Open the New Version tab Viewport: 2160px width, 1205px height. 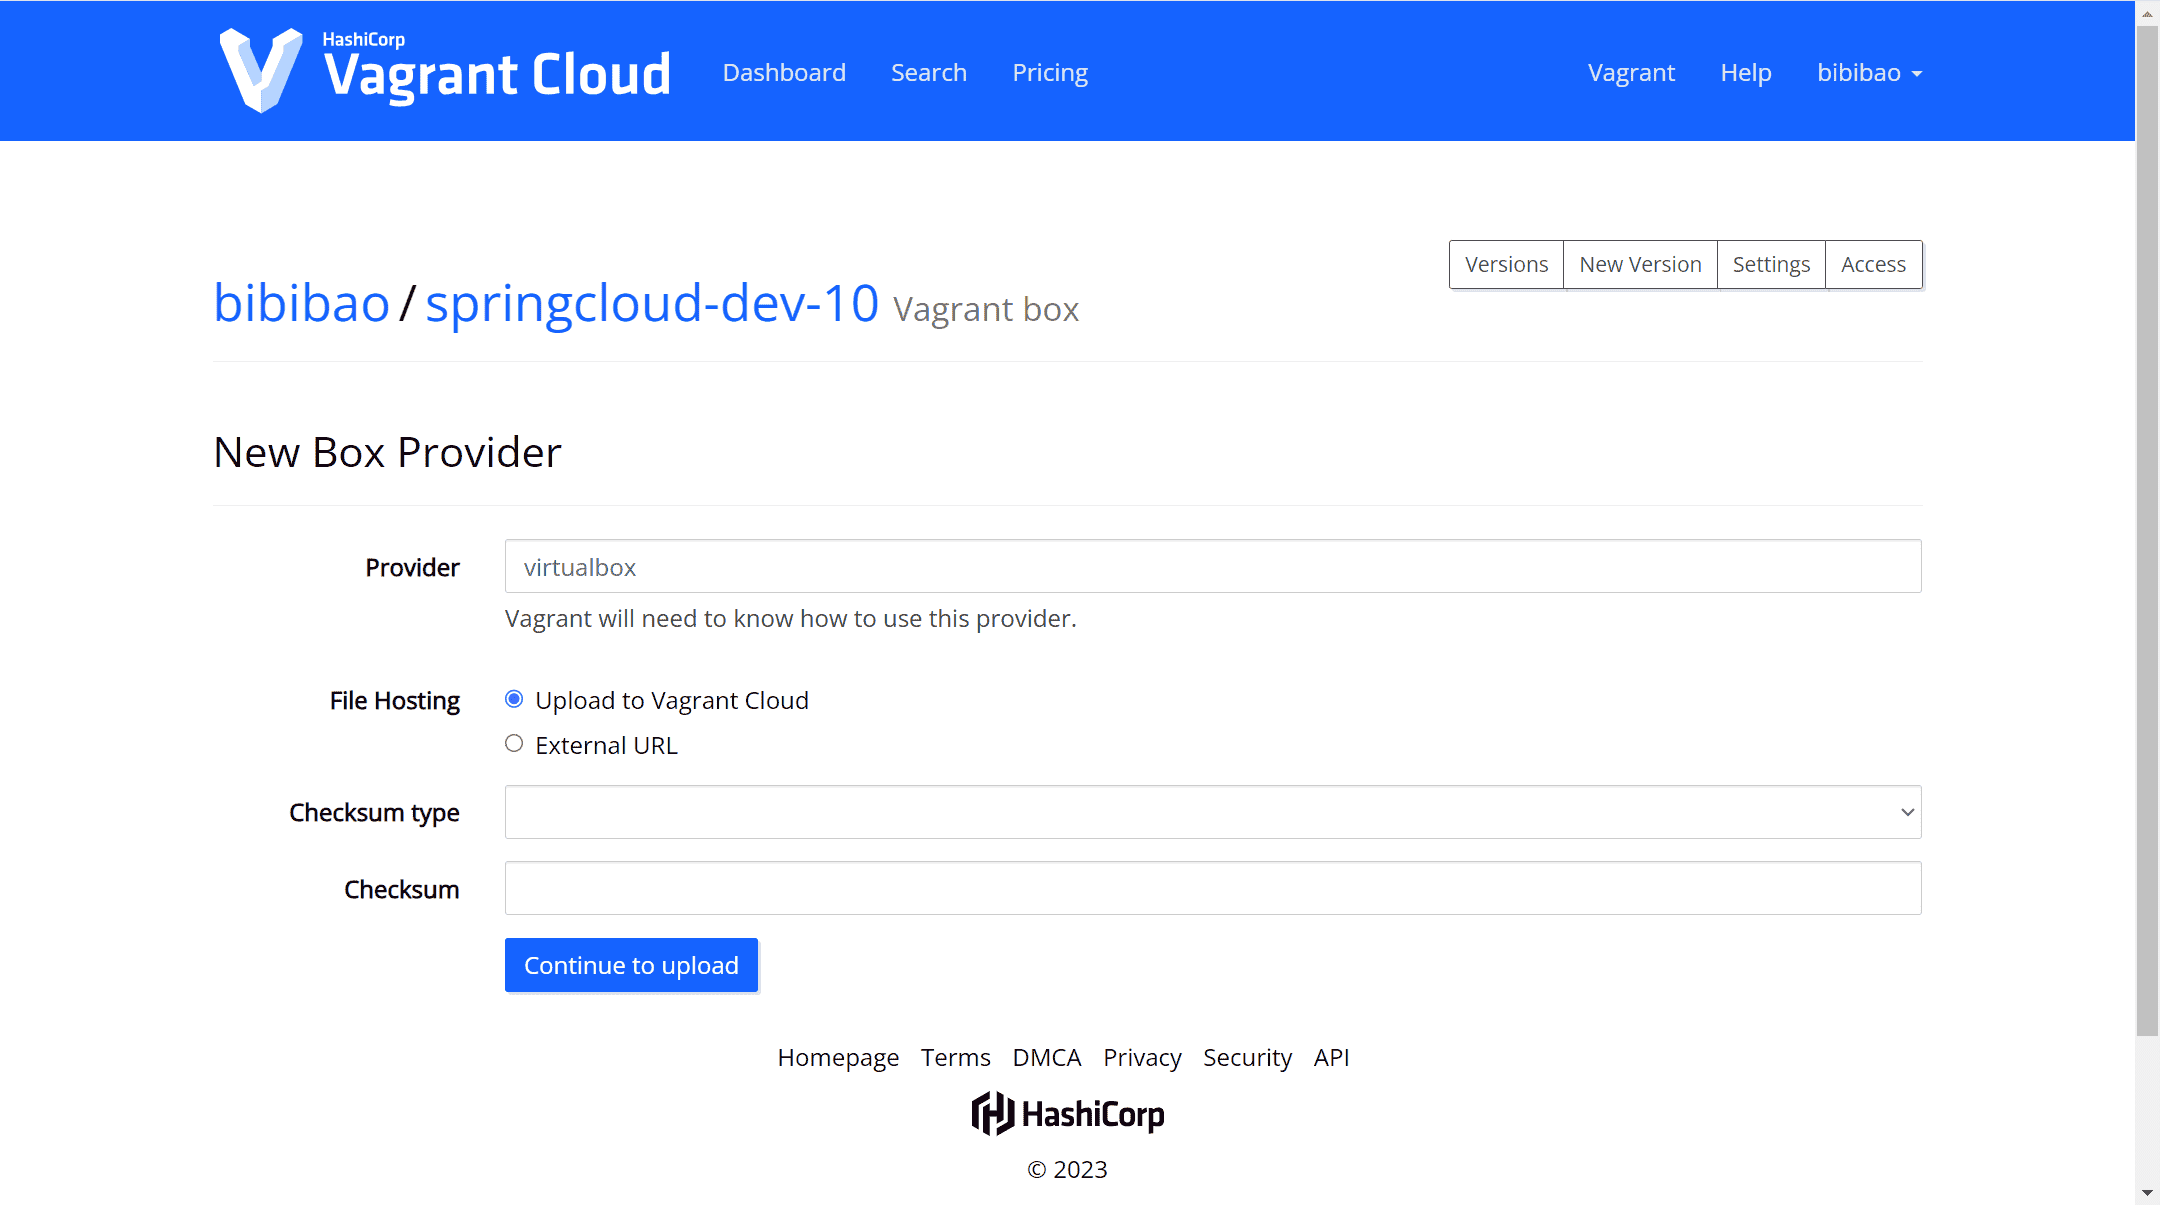[x=1640, y=264]
